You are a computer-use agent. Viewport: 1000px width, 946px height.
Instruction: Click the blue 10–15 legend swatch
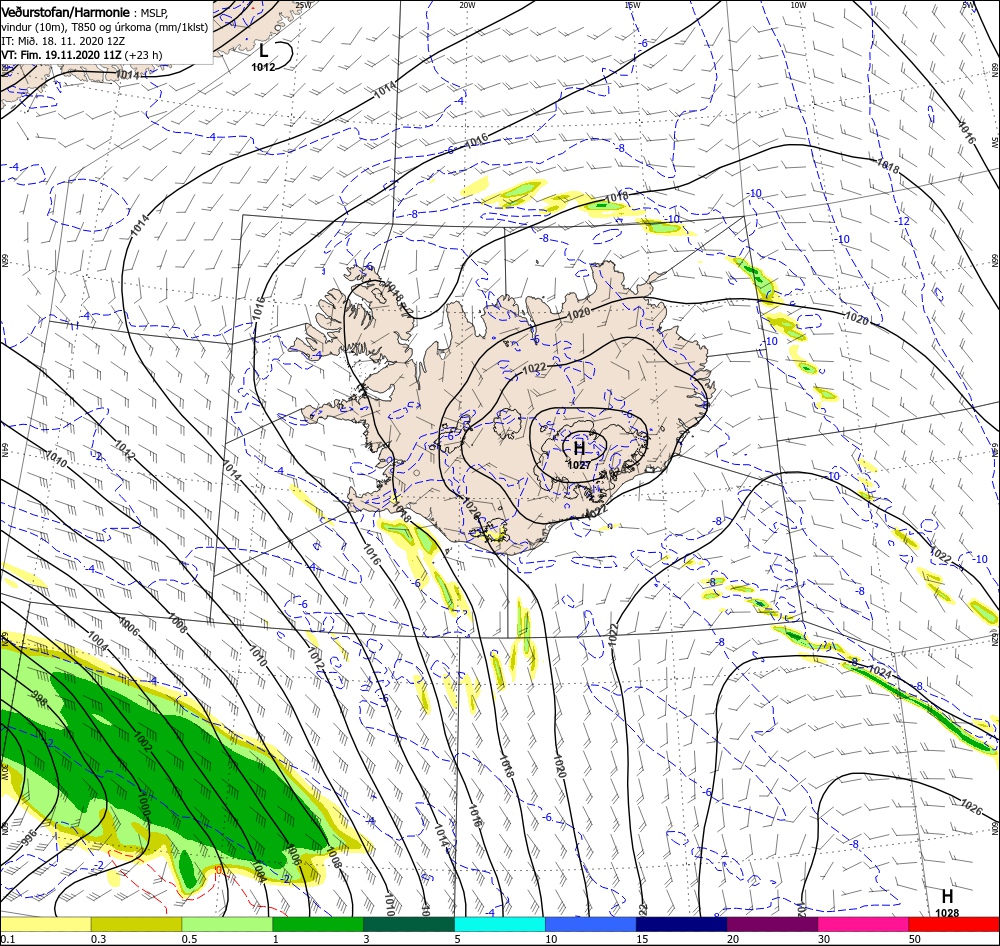point(591,924)
